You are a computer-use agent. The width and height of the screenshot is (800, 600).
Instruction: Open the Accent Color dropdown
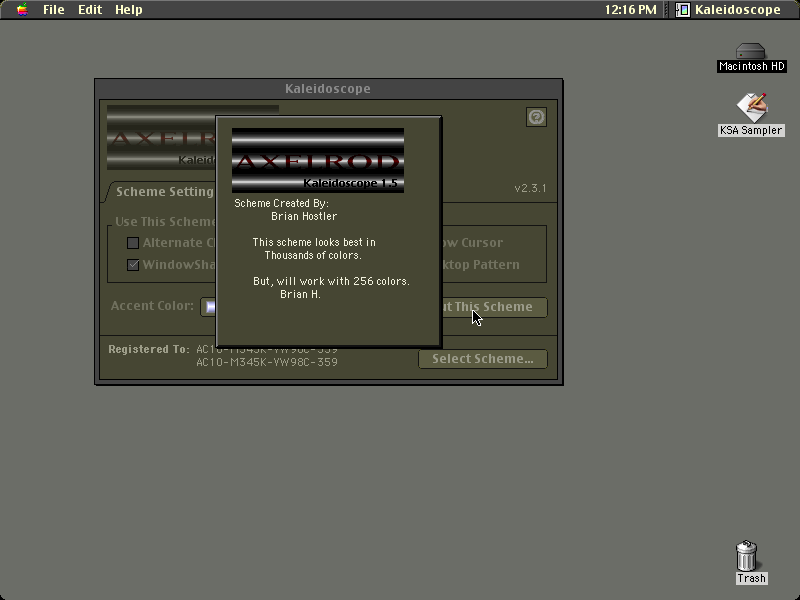click(208, 307)
